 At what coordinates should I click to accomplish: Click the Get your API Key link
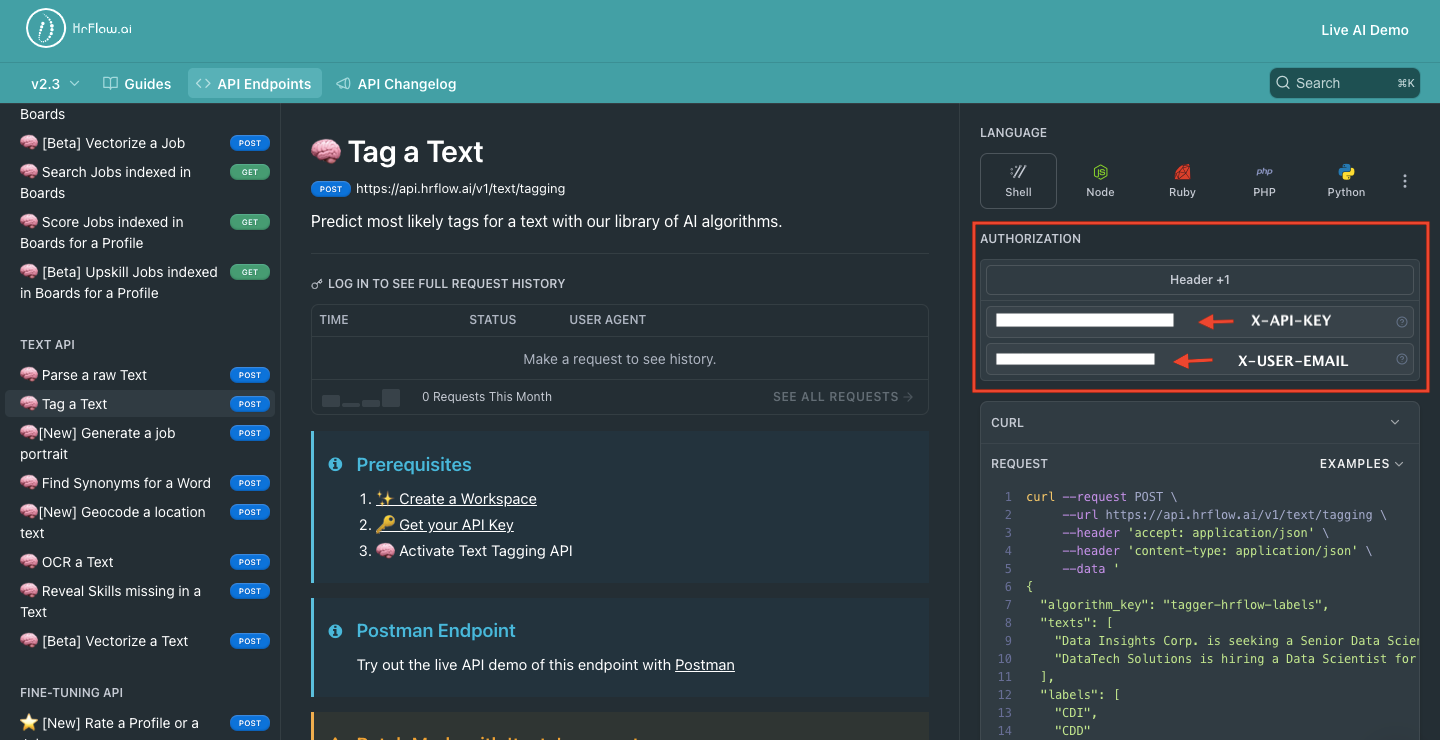coord(454,524)
